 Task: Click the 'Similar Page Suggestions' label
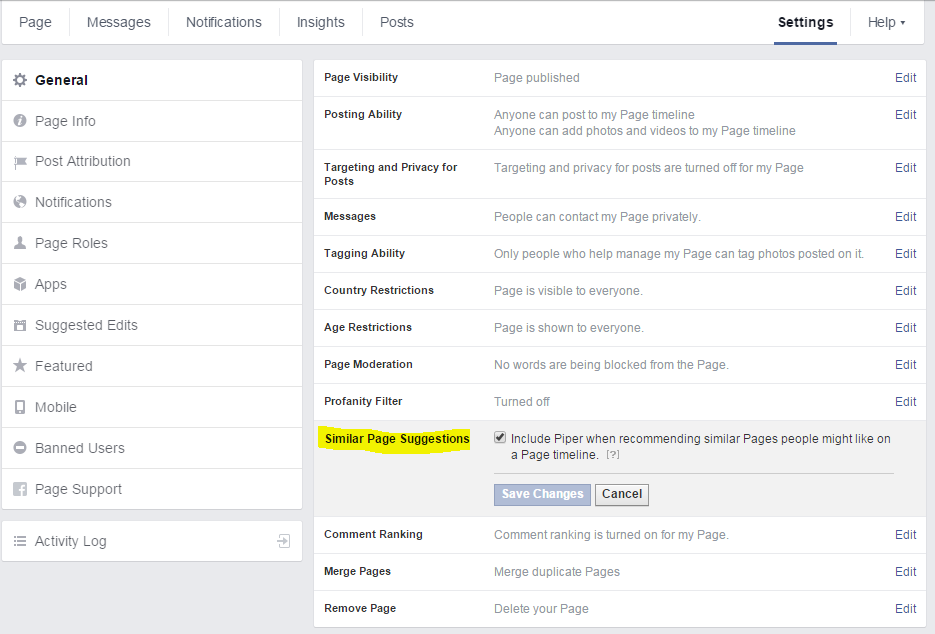click(x=397, y=439)
